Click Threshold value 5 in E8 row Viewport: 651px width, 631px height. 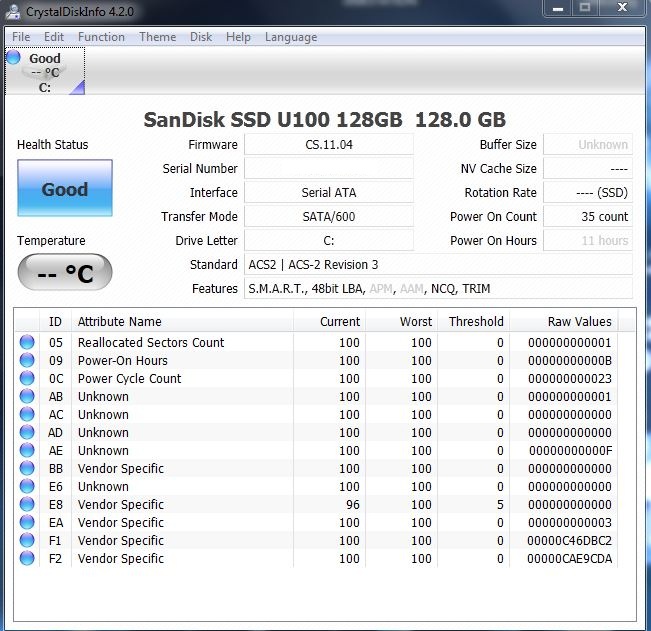tap(500, 504)
